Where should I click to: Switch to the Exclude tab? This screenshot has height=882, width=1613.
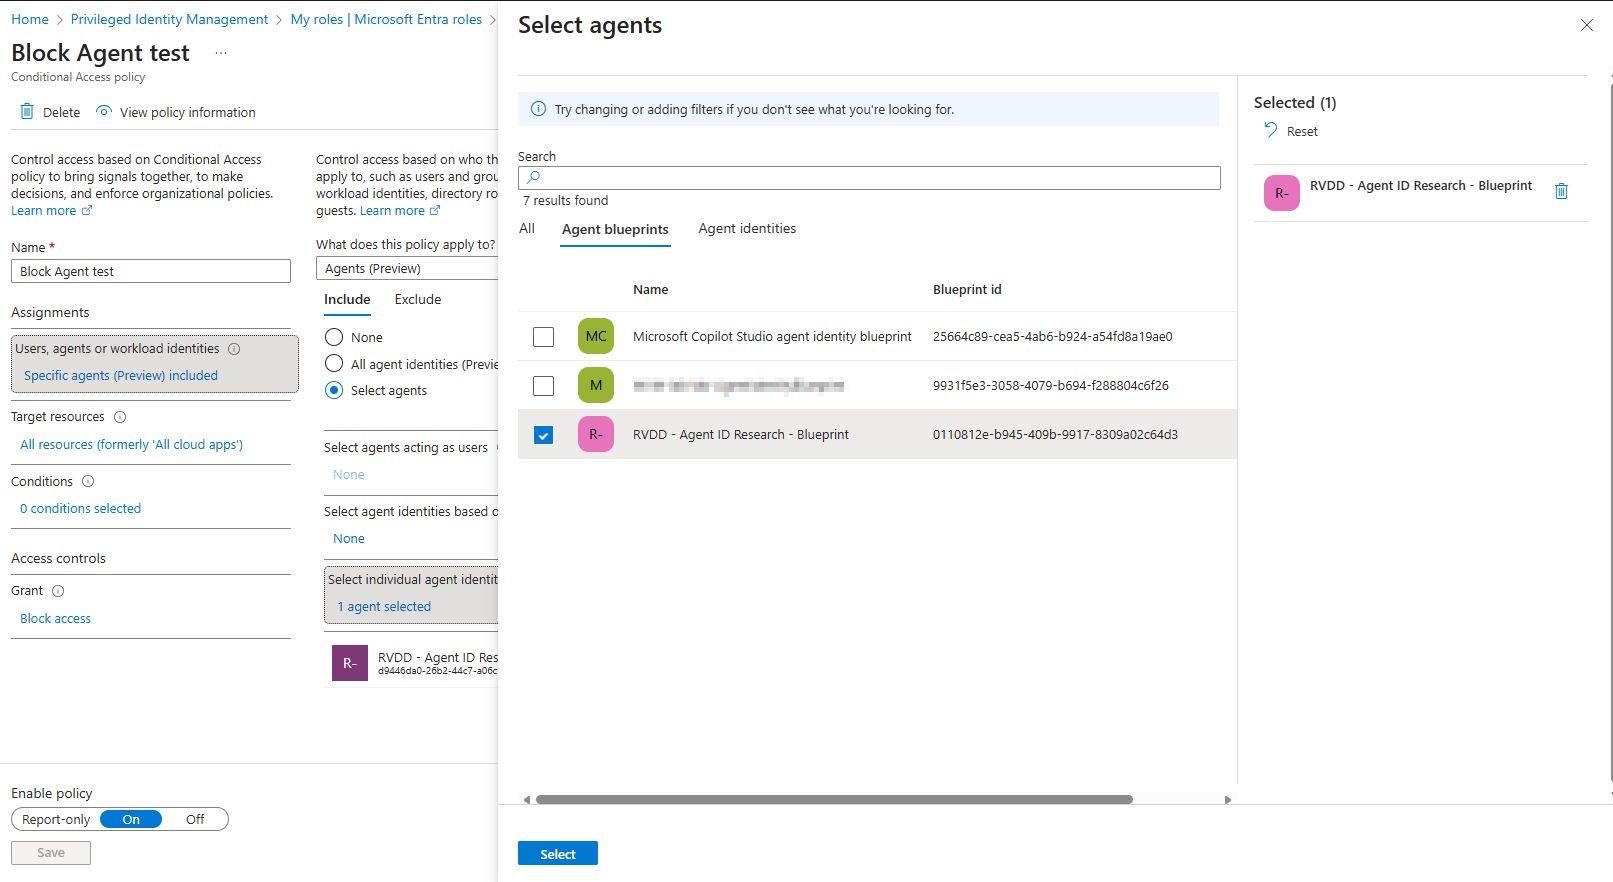417,300
